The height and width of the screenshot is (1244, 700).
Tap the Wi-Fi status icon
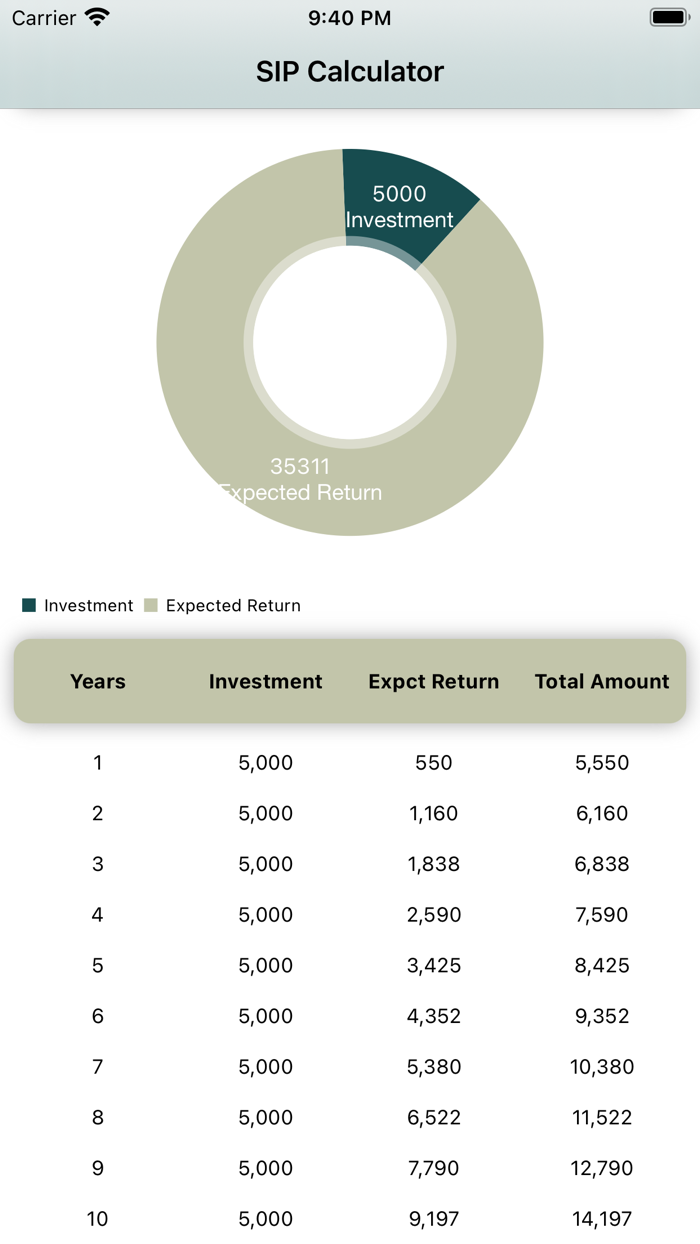coord(97,17)
